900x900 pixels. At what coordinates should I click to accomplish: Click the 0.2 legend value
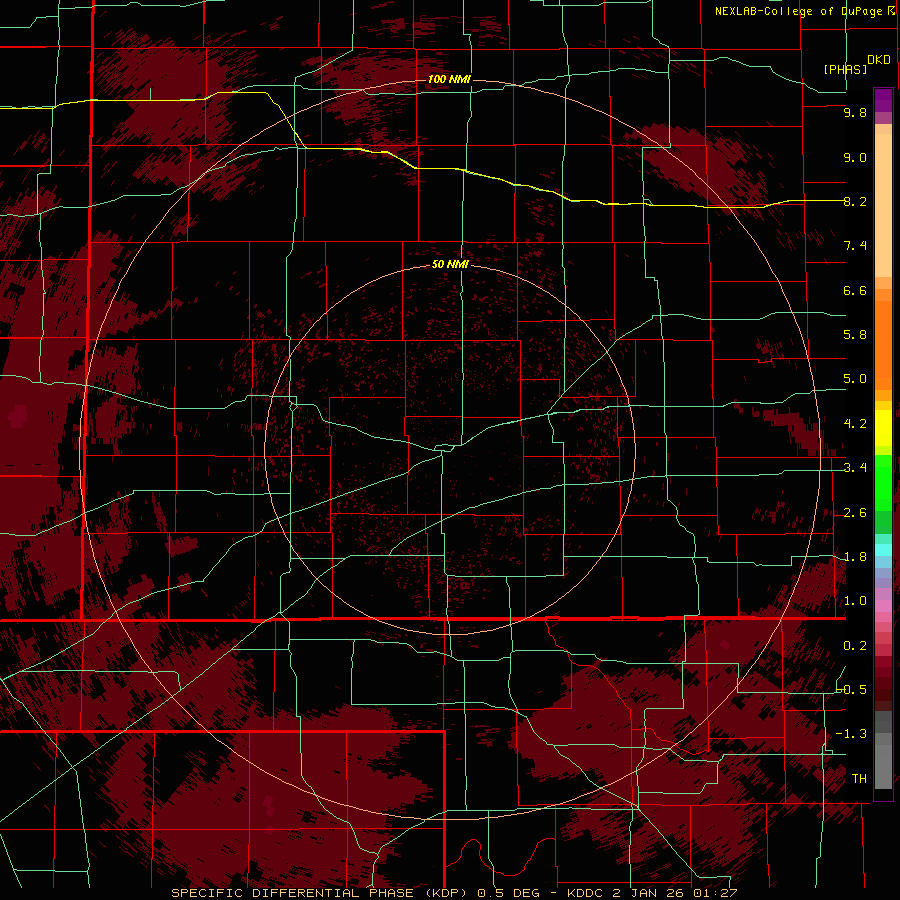tap(855, 646)
